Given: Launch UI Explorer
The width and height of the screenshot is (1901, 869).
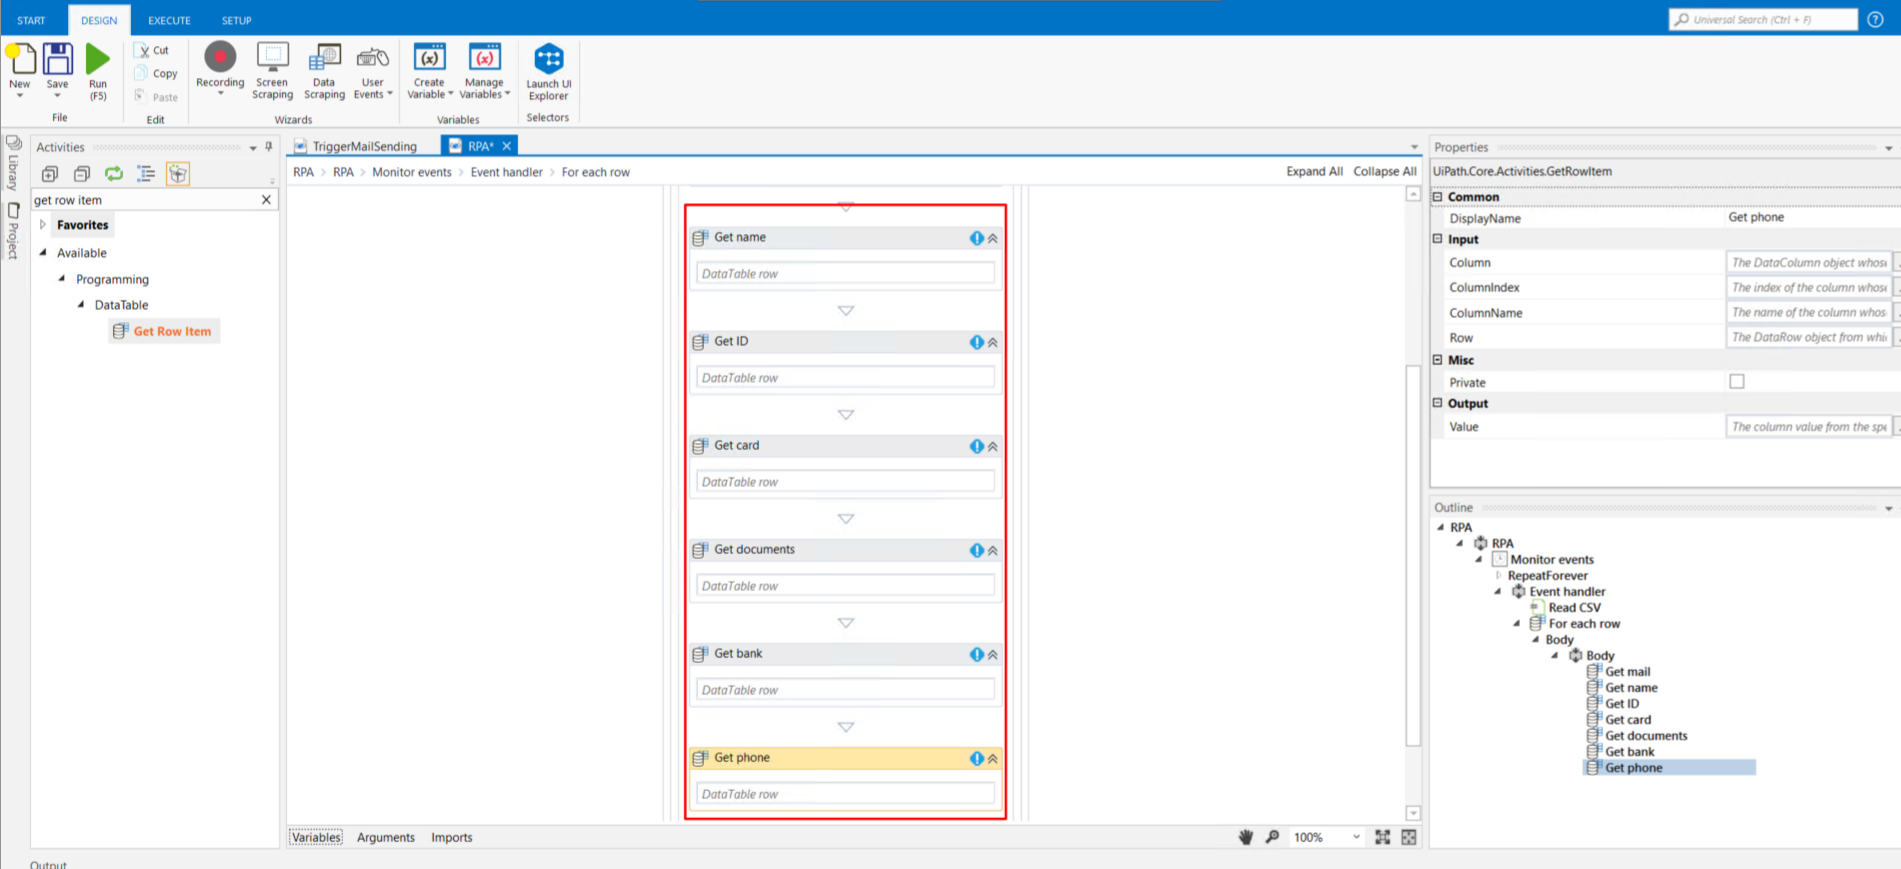Looking at the screenshot, I should [549, 71].
